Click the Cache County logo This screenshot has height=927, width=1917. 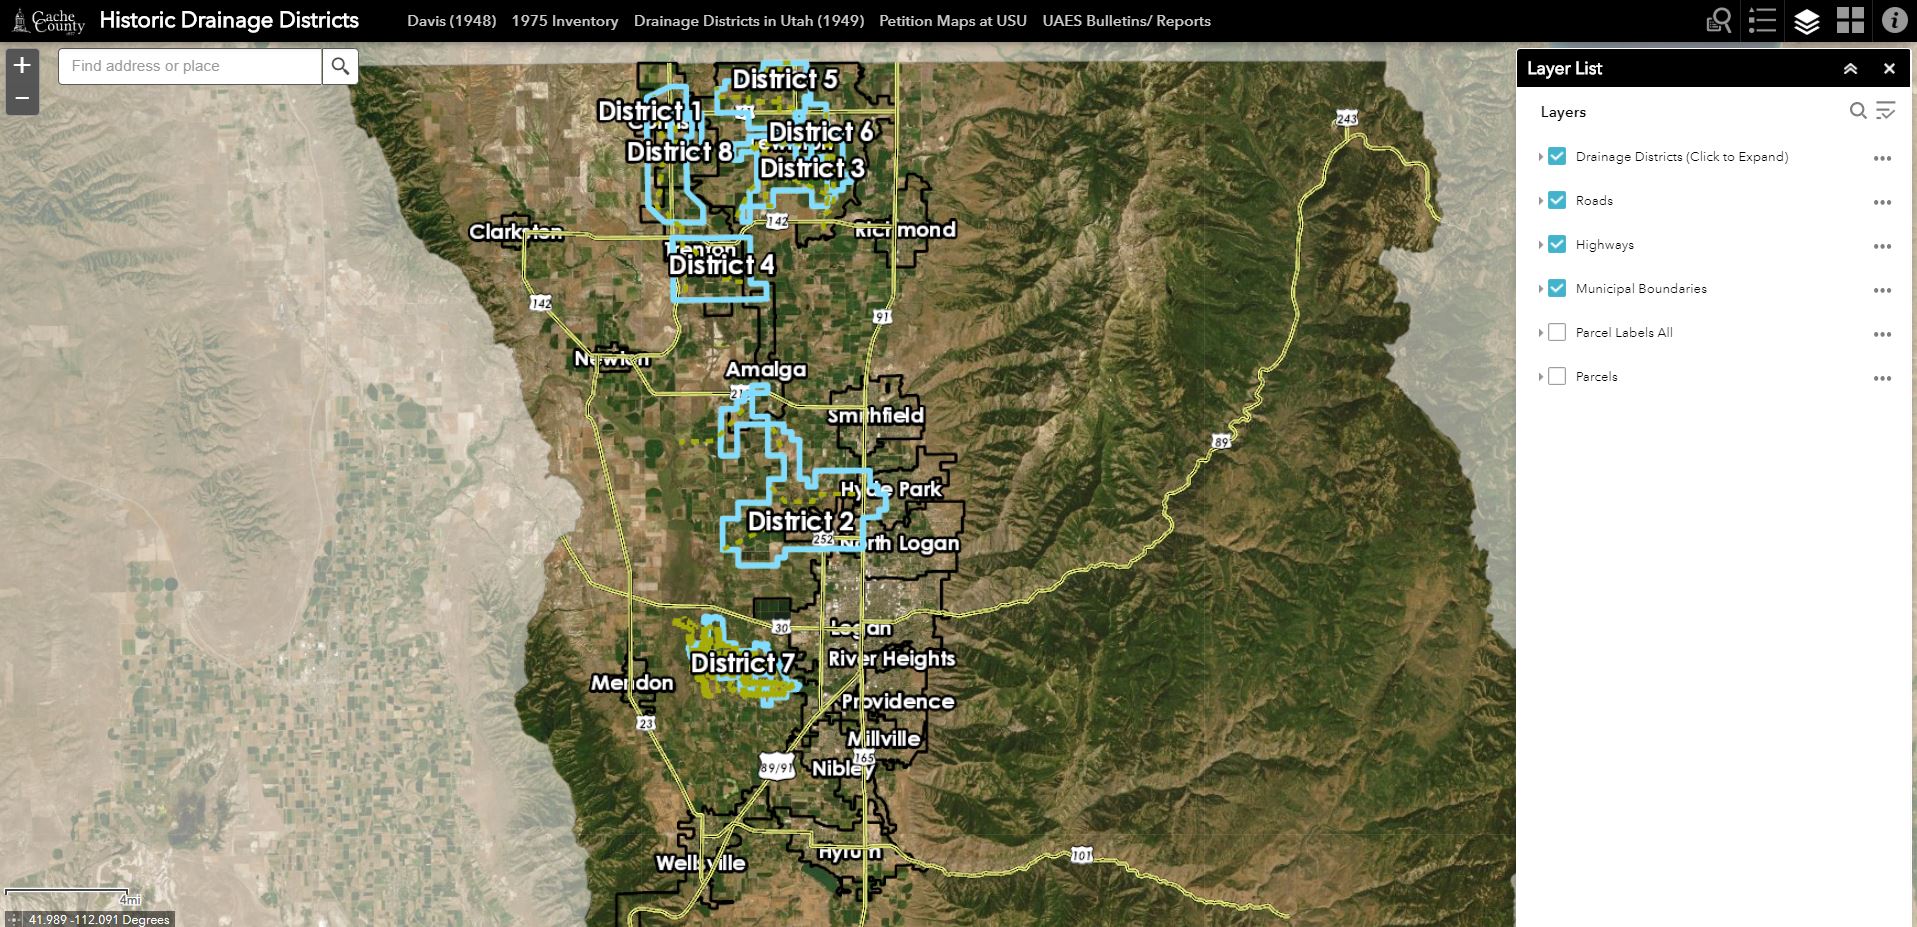click(x=49, y=18)
